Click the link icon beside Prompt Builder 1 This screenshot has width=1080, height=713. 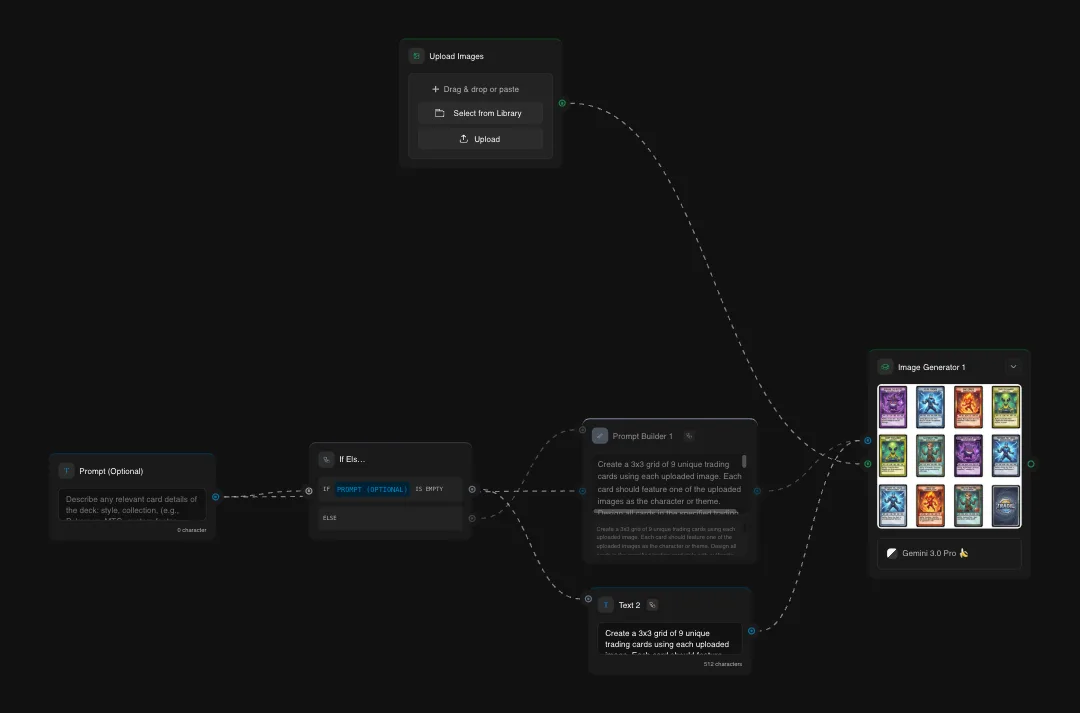click(x=688, y=436)
